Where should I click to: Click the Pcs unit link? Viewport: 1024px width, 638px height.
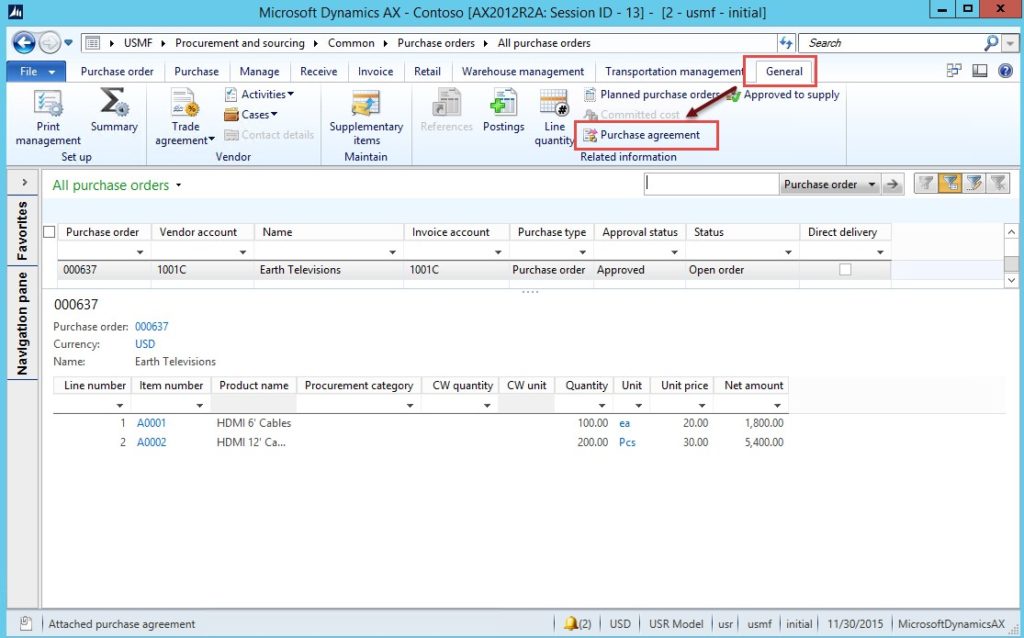(x=627, y=442)
